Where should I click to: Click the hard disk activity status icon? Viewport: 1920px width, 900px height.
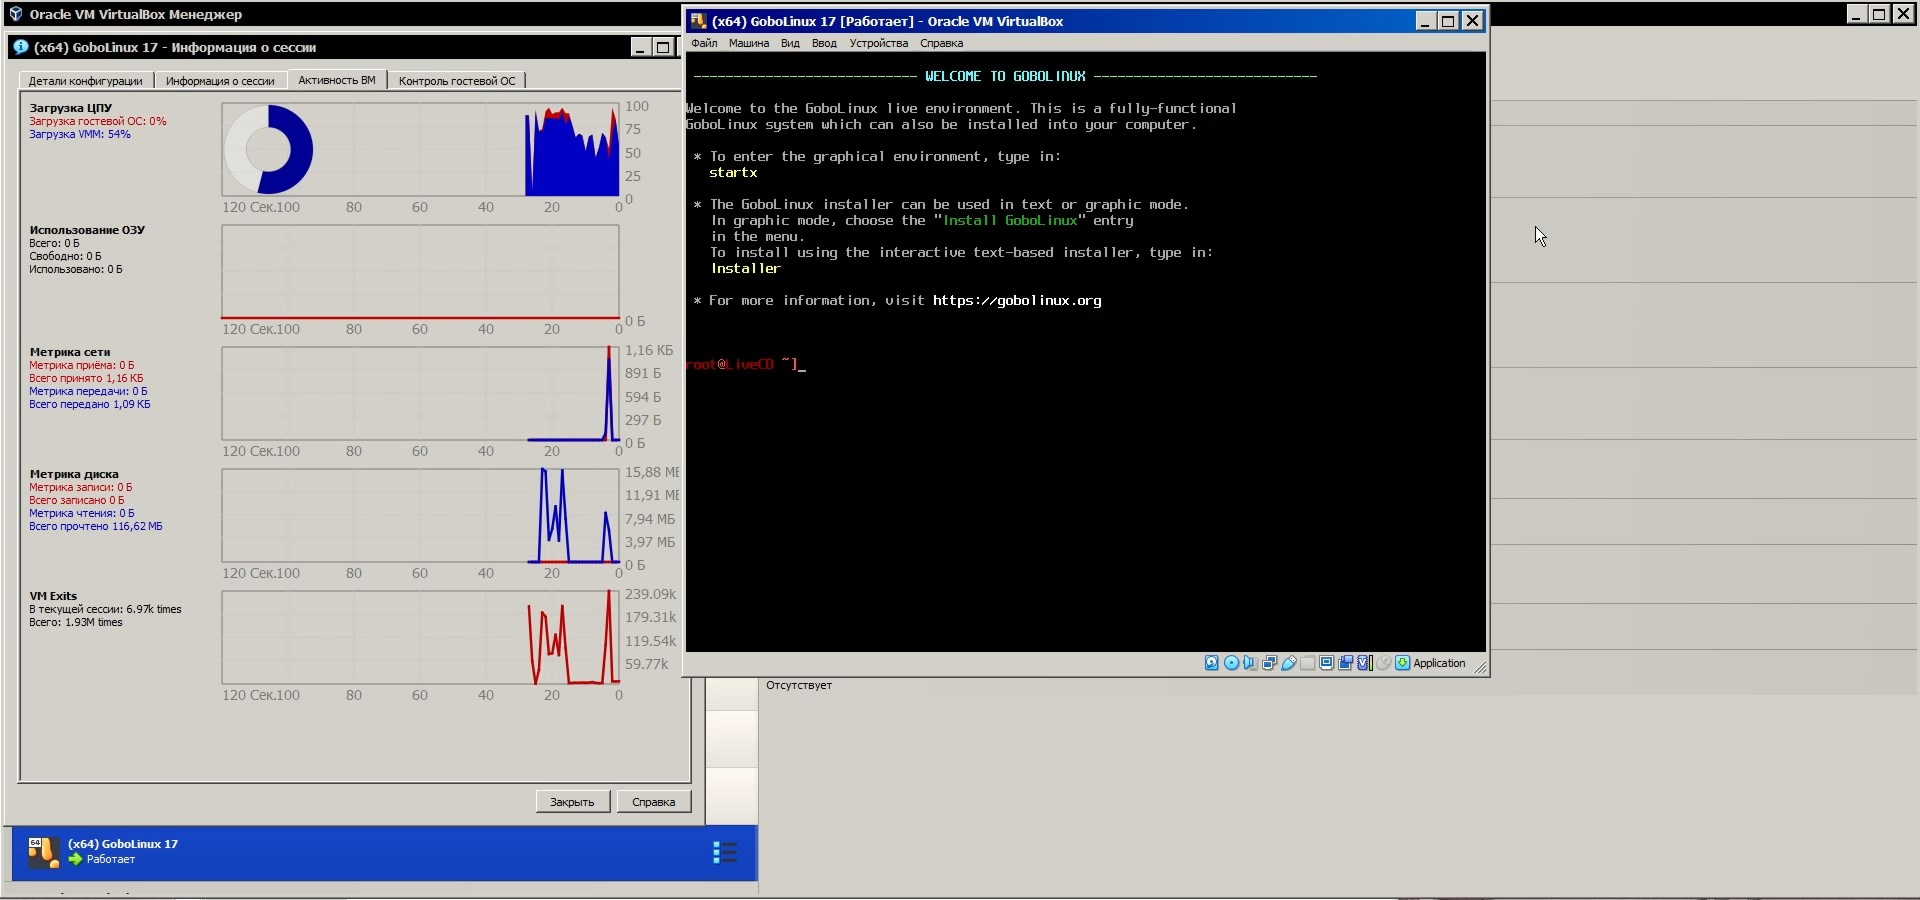click(1212, 663)
